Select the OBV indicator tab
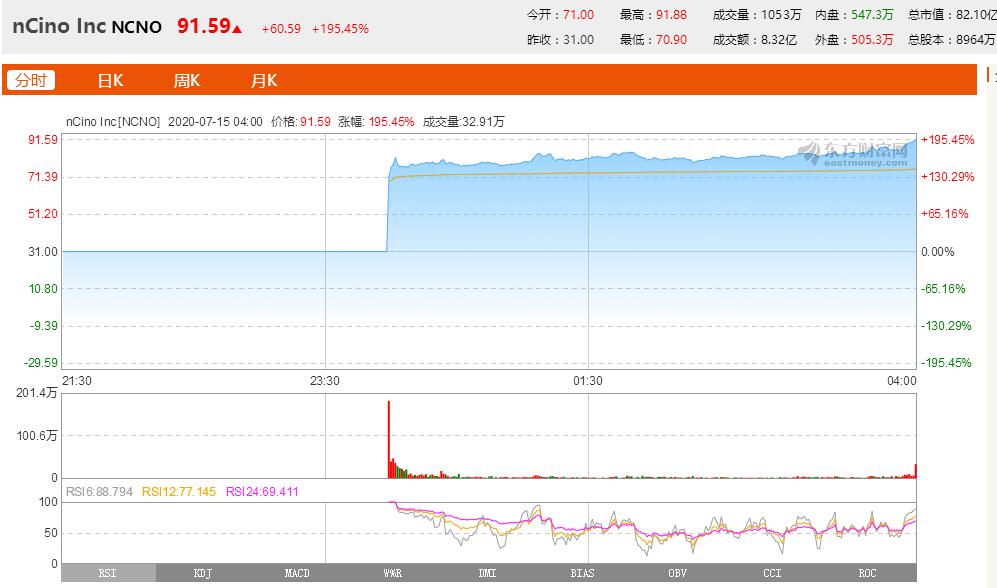The image size is (997, 588). [x=678, y=573]
